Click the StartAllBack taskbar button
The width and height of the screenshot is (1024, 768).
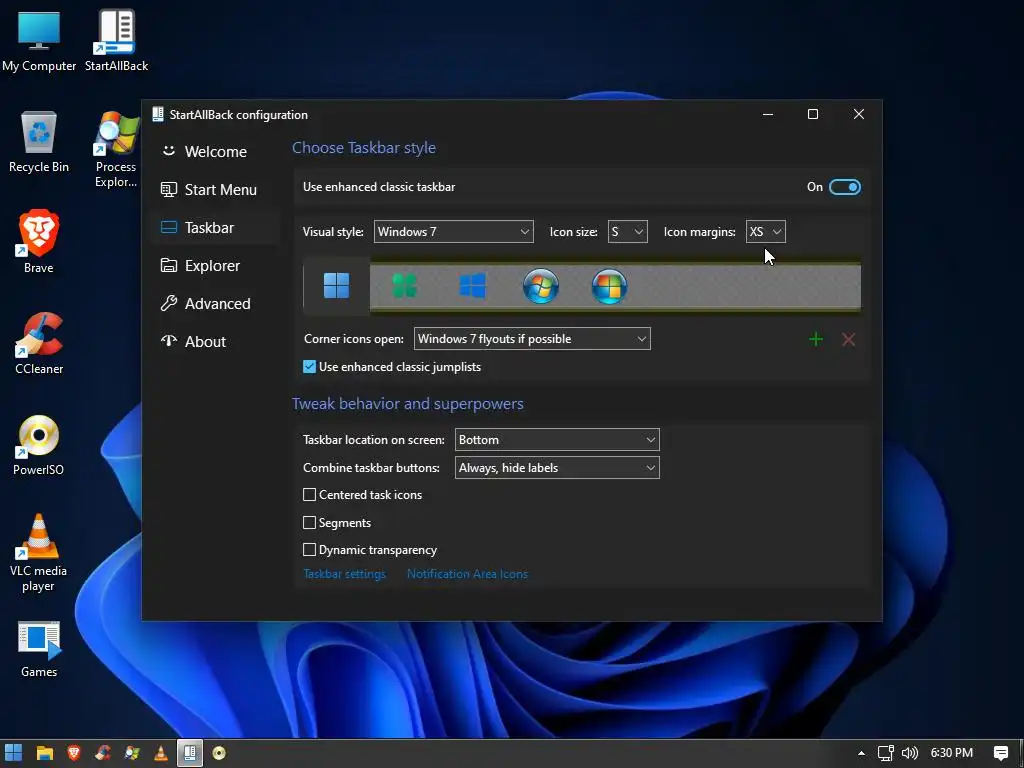[x=189, y=753]
